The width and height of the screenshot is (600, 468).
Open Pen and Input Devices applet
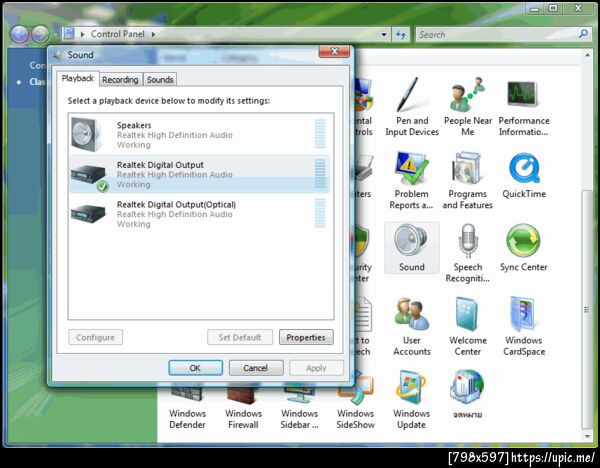pos(412,106)
